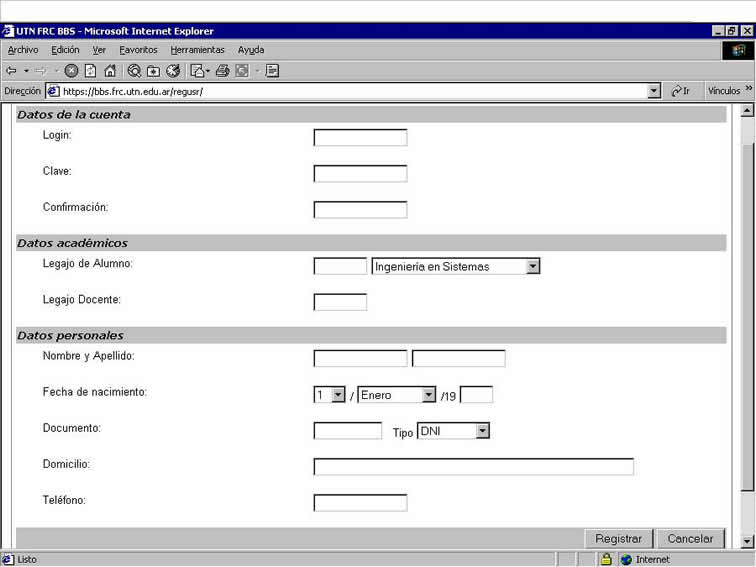Screen dimensions: 756x567
Task: Expand the Vínculos links chevron
Action: 749,88
